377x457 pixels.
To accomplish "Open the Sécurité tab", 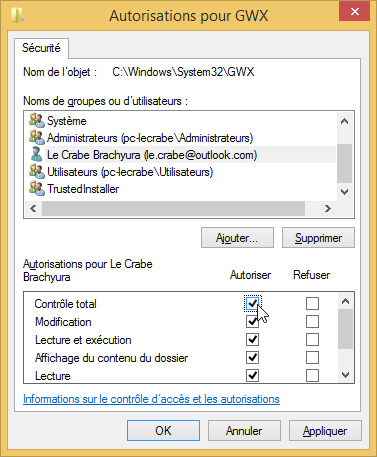I will coord(41,48).
